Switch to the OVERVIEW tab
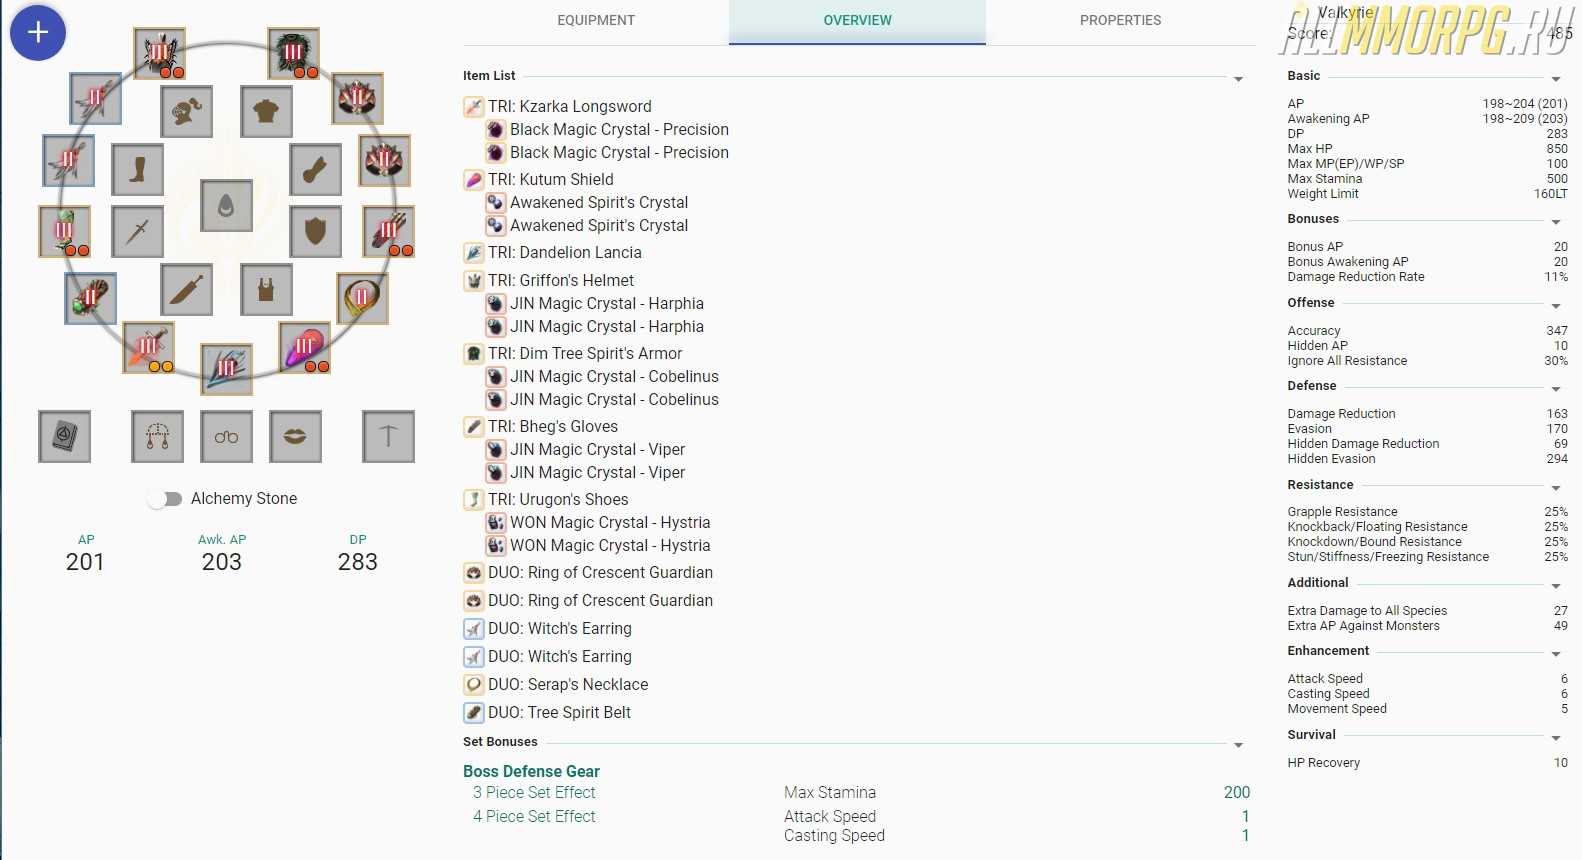 click(857, 21)
